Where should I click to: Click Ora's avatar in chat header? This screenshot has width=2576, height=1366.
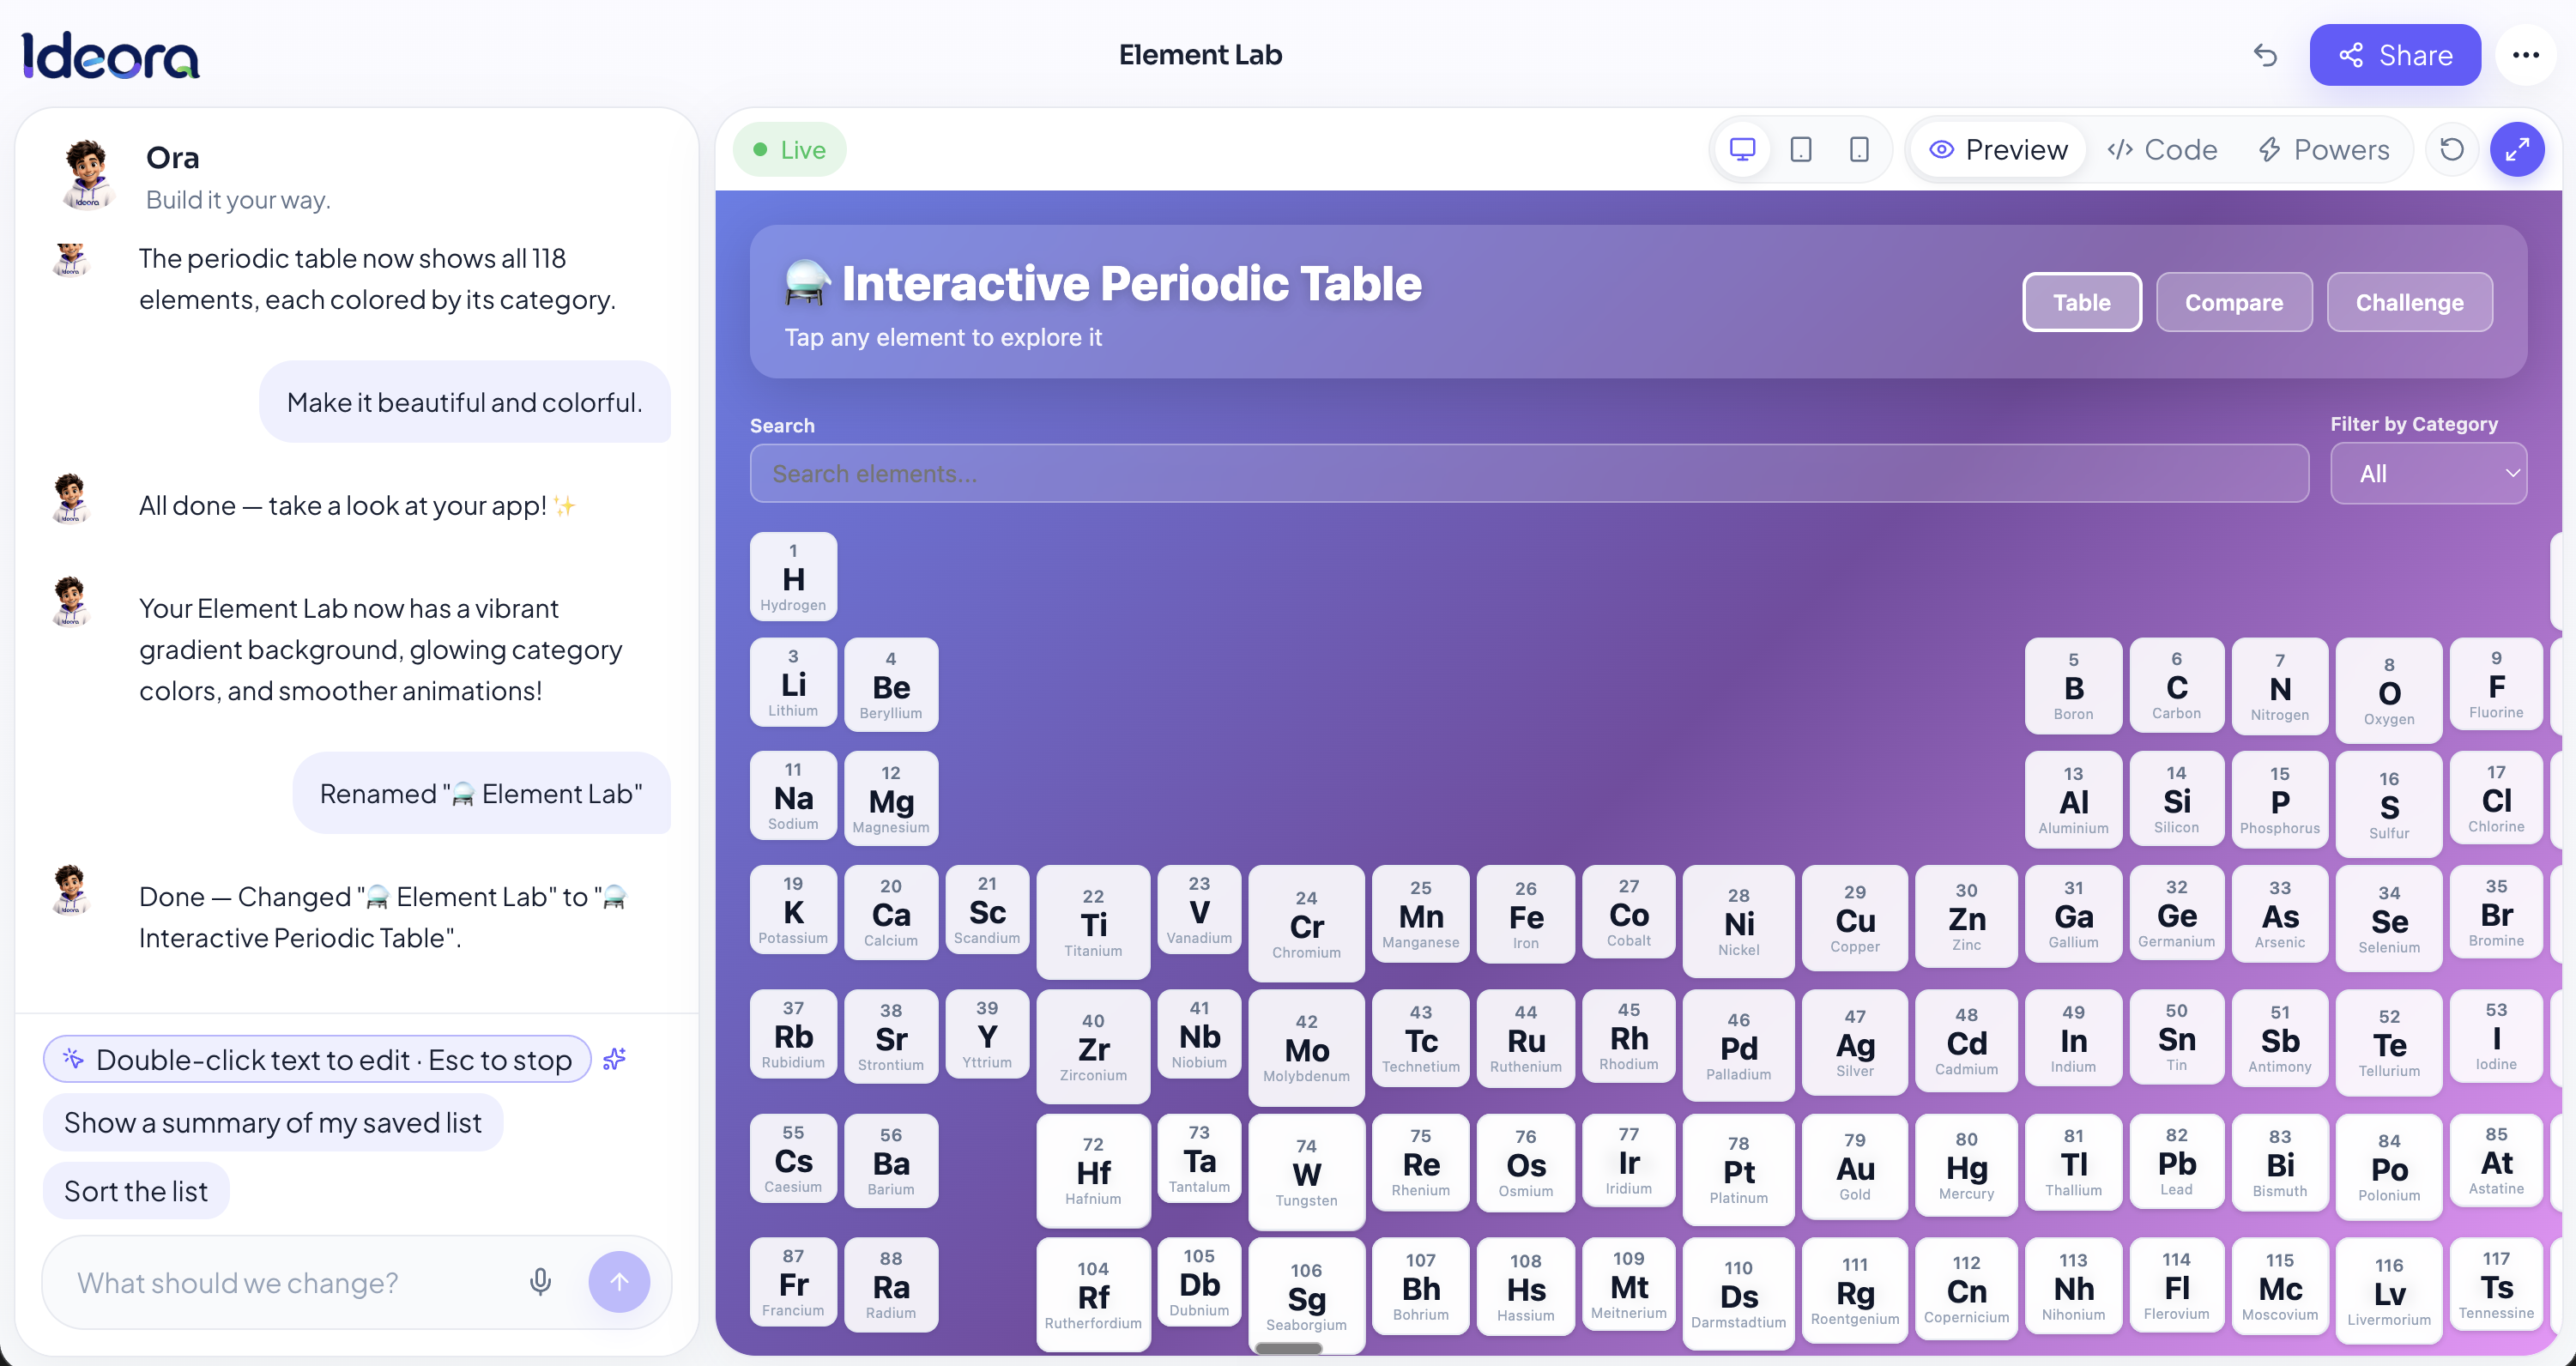[x=88, y=175]
